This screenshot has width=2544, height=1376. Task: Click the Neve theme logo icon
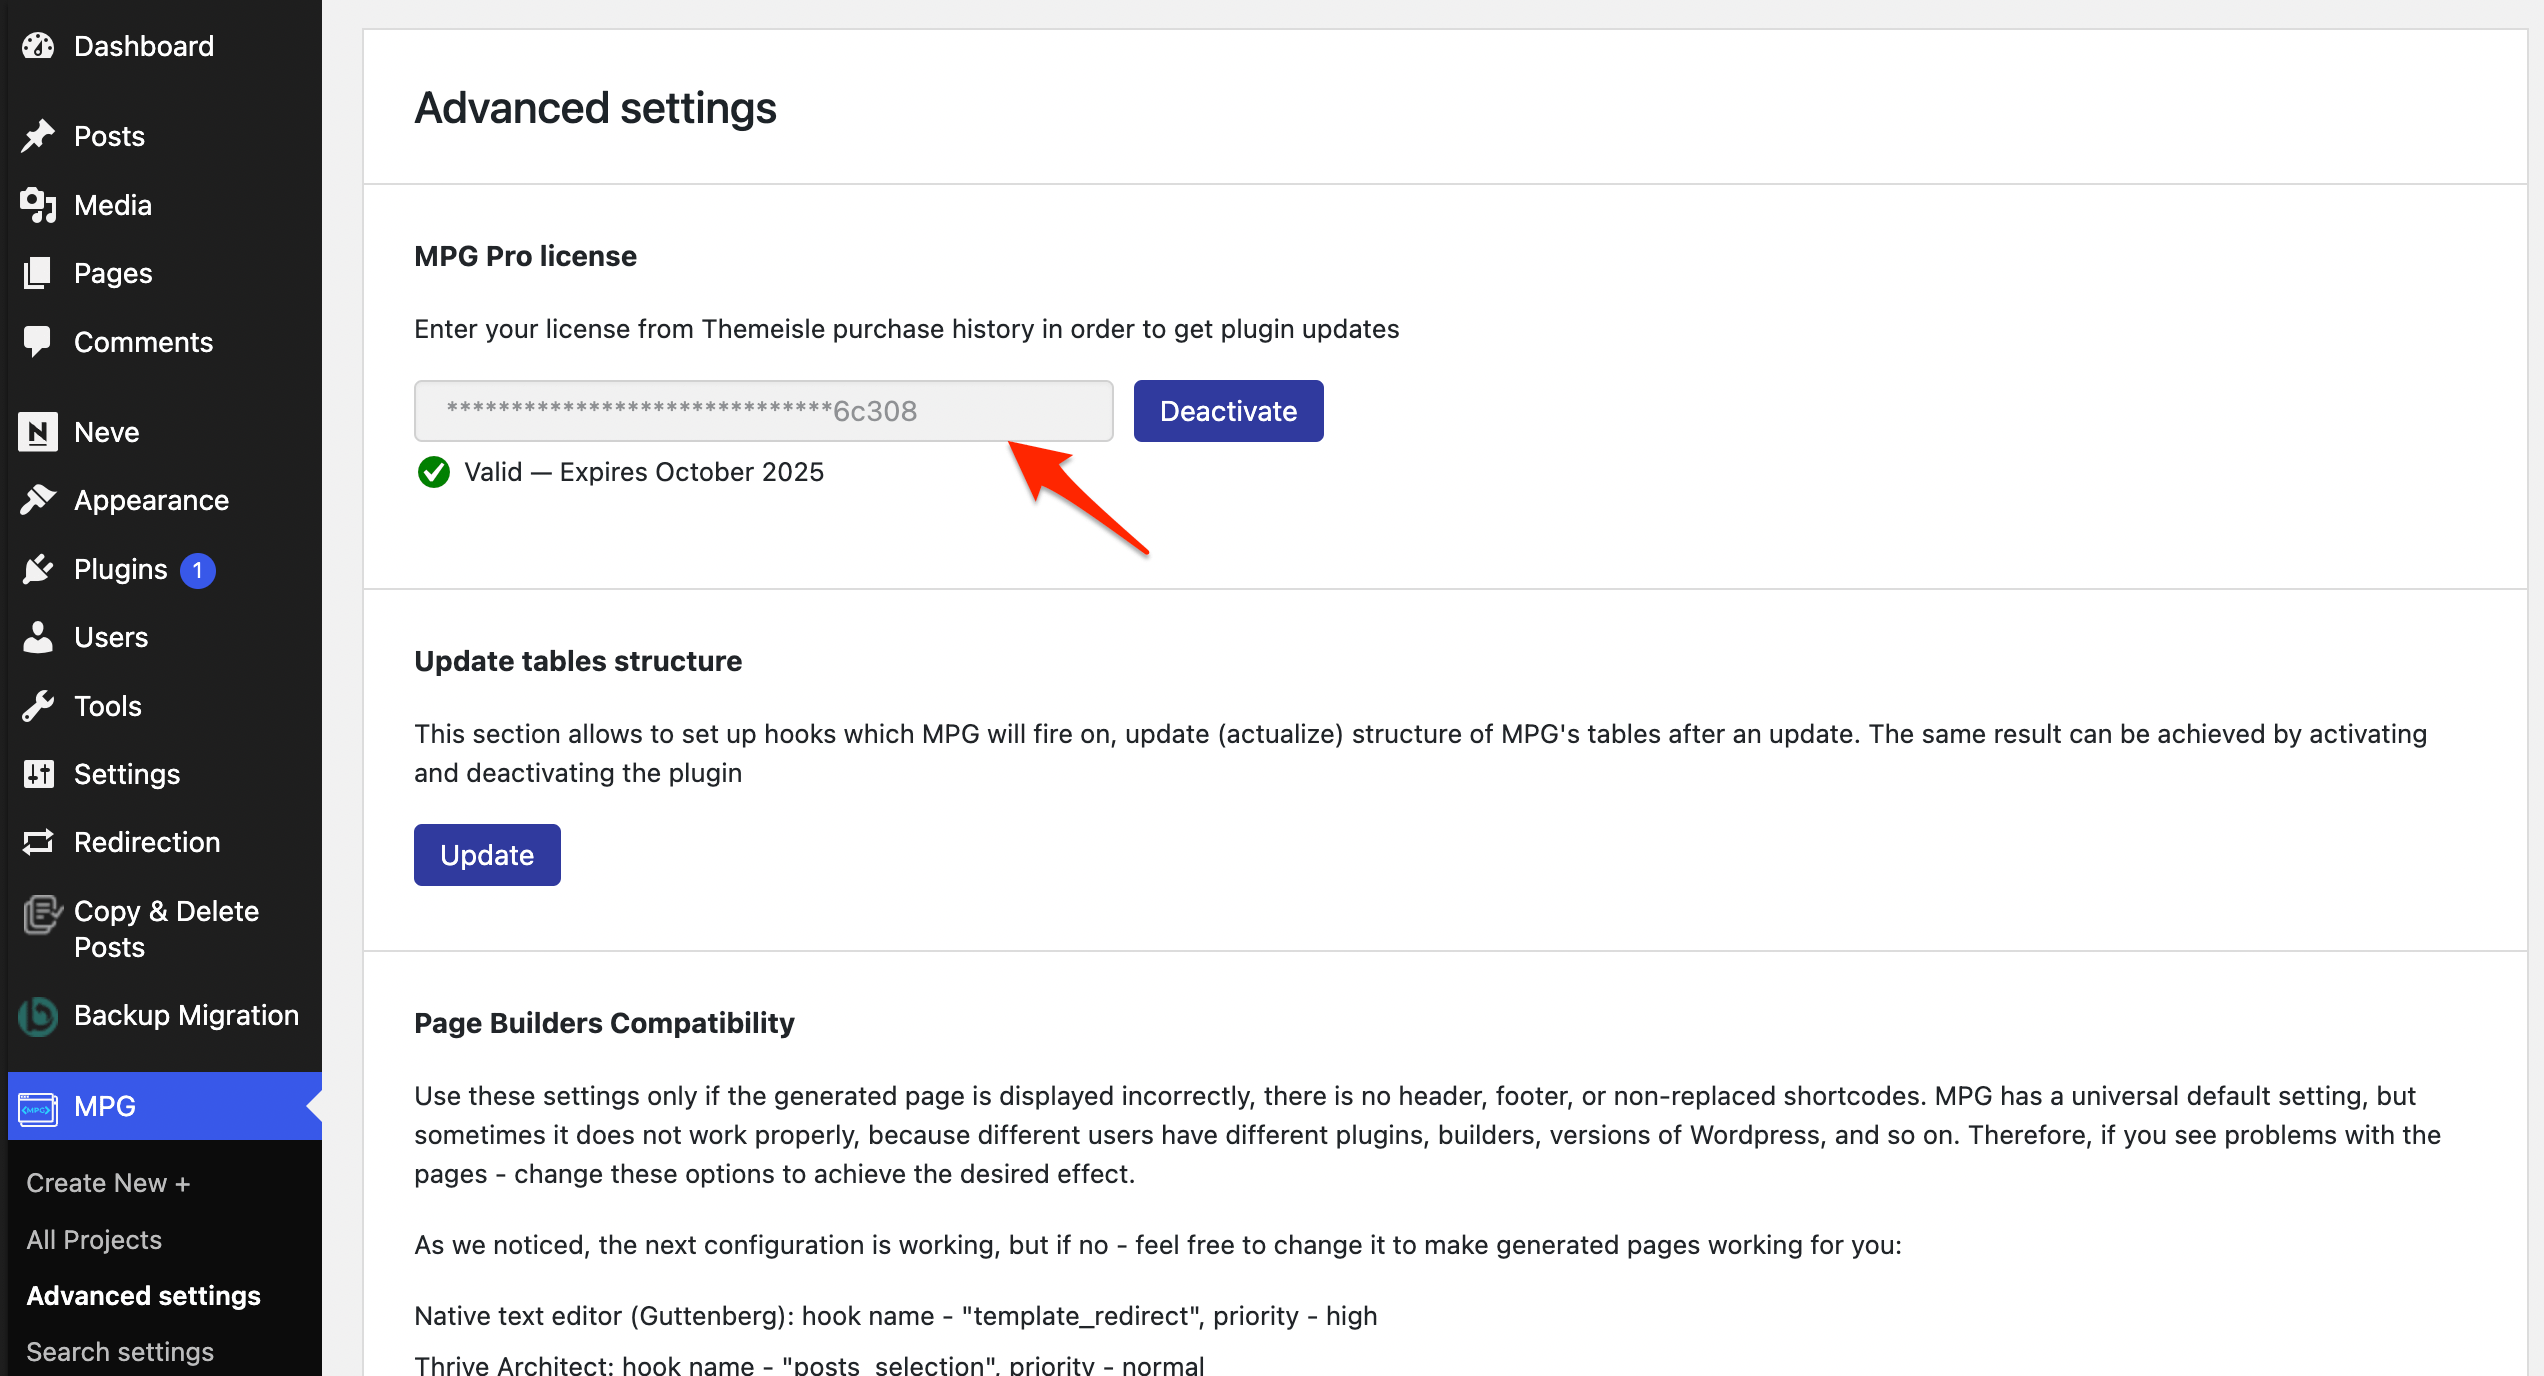pos(38,432)
